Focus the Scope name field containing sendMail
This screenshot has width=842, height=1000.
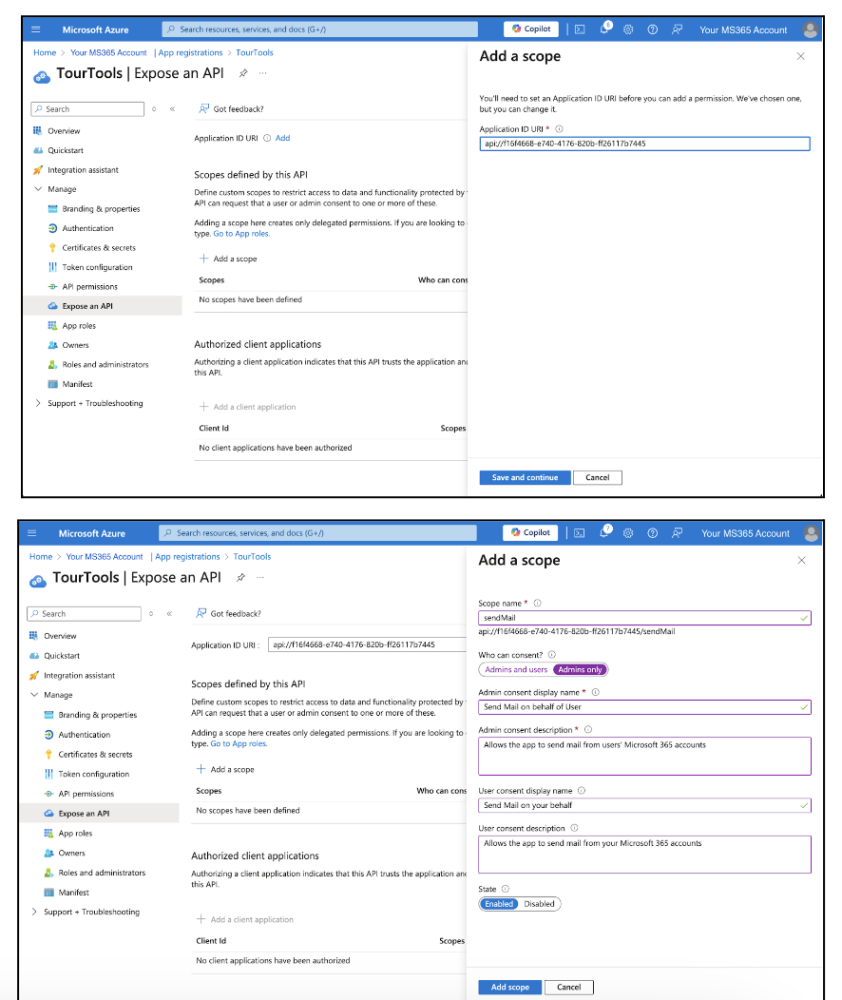click(645, 618)
